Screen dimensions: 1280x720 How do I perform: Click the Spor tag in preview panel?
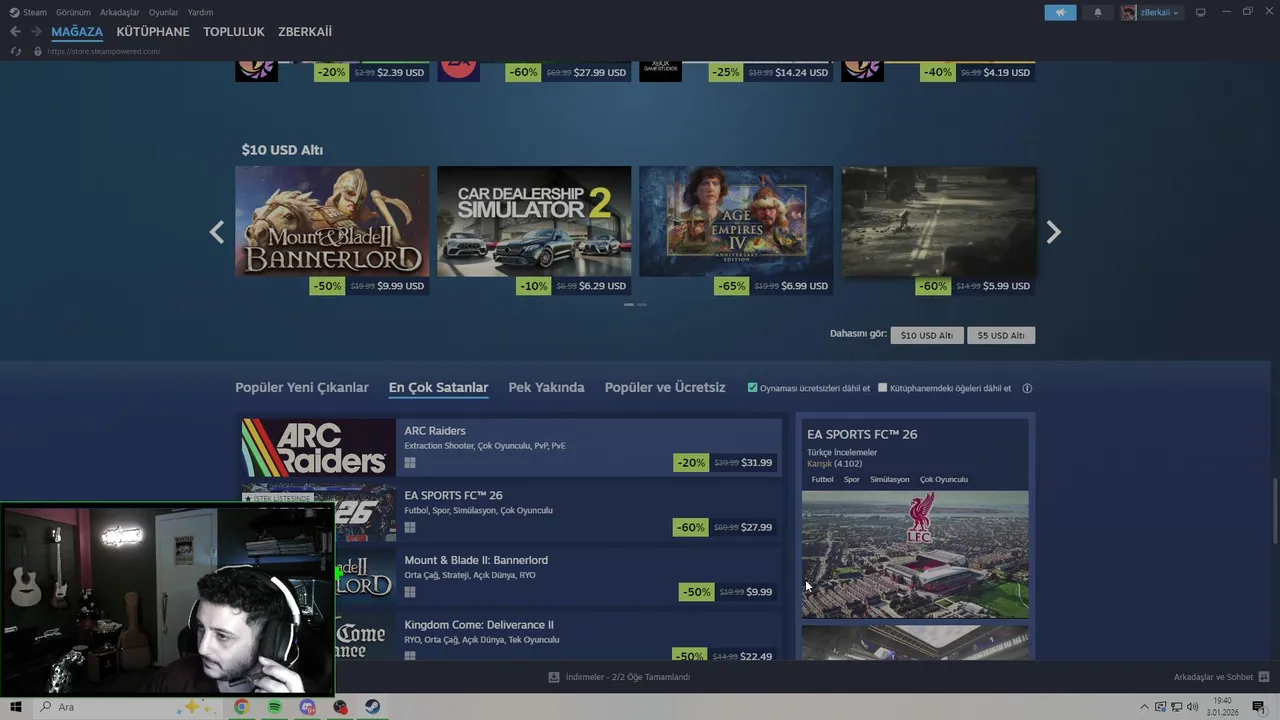[x=852, y=479]
